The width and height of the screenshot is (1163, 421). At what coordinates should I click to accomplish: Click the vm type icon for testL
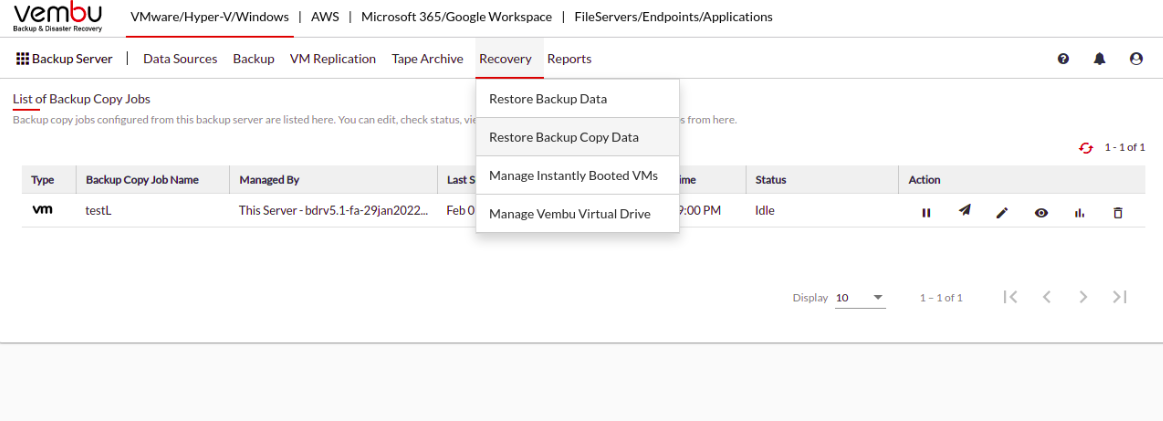coord(42,210)
